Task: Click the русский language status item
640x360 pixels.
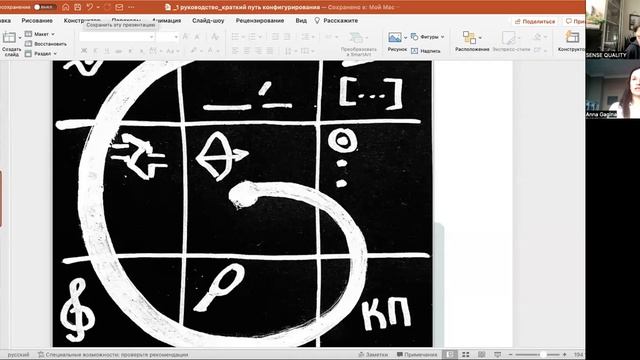Action: tap(18, 355)
